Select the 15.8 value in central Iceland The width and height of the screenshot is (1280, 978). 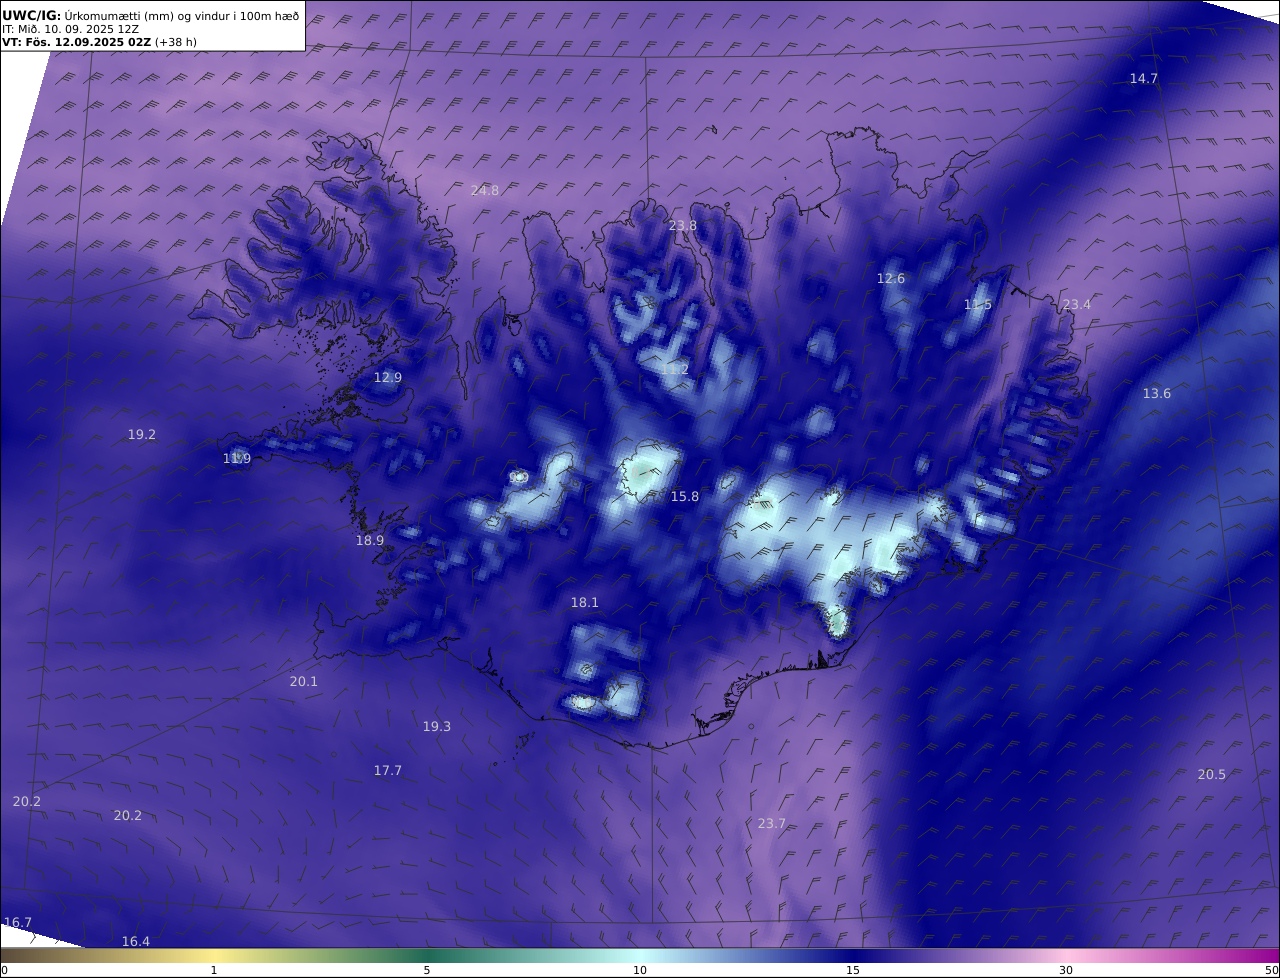[x=685, y=497]
